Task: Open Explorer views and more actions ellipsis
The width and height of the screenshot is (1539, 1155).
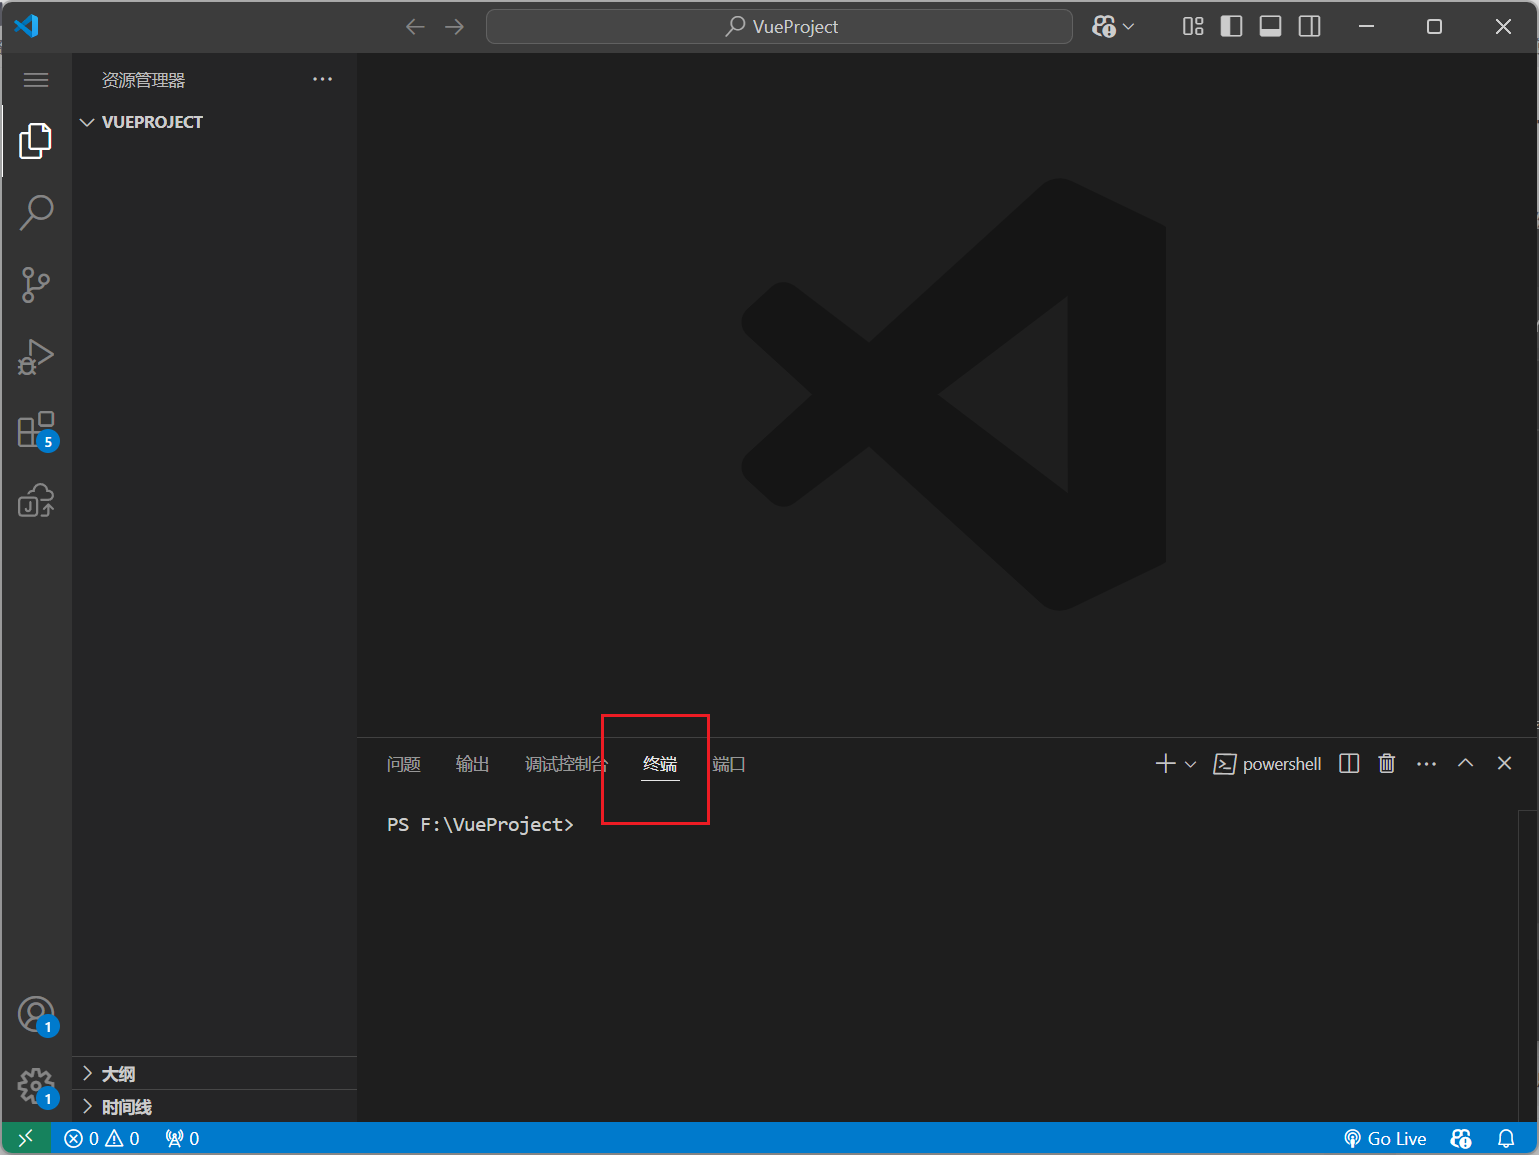Action: (322, 80)
